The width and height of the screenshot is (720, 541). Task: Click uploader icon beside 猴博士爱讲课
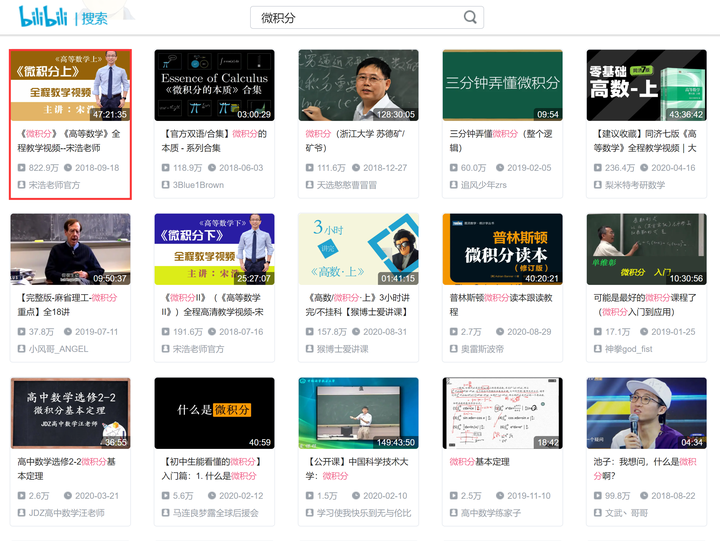pos(309,349)
